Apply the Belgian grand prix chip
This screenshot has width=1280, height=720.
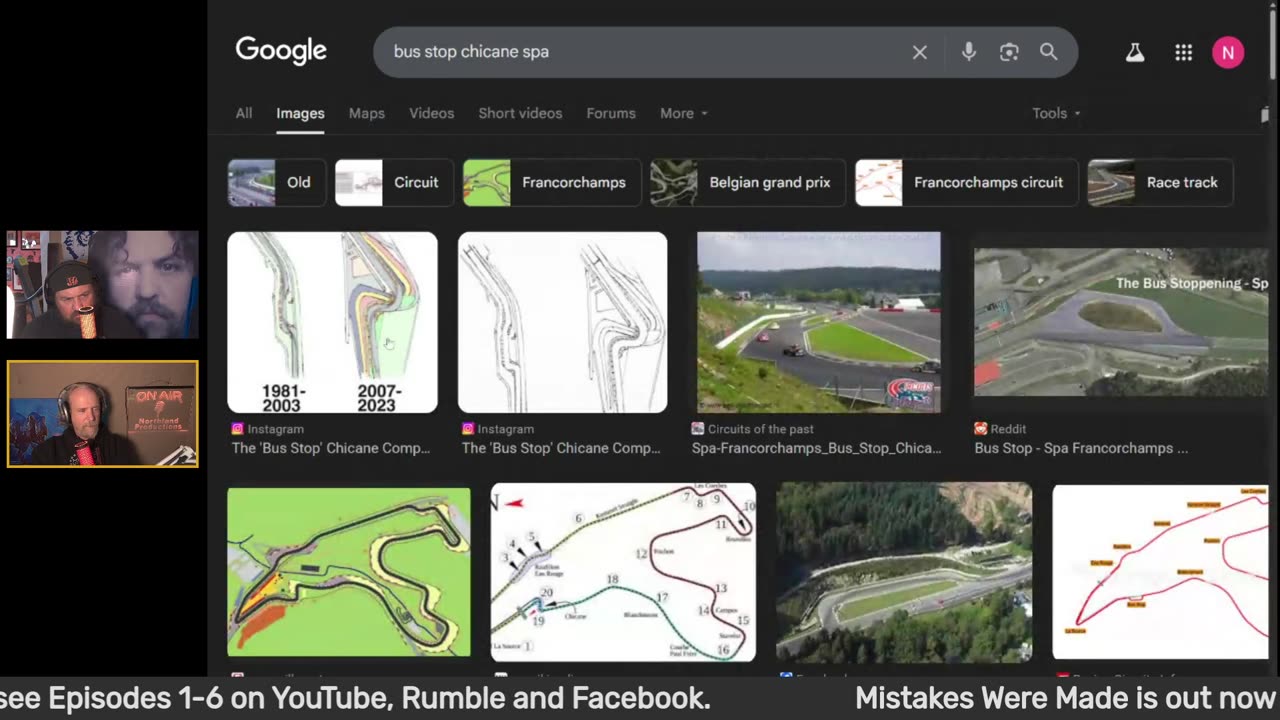[x=748, y=182]
